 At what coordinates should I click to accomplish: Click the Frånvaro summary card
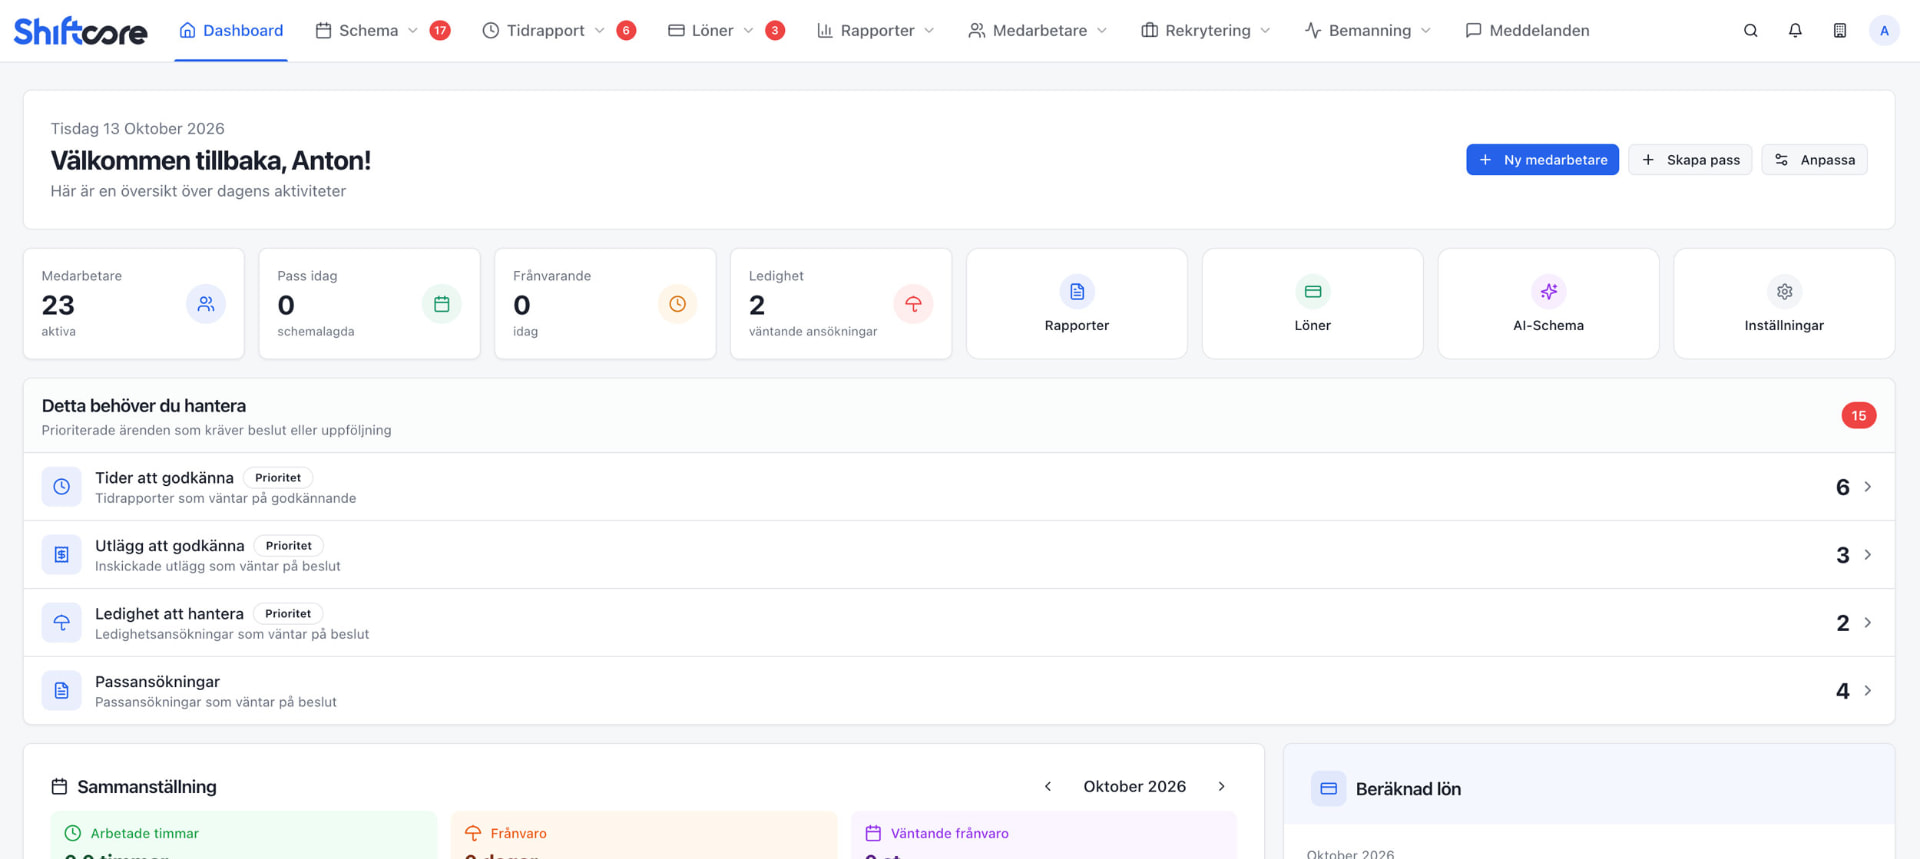point(644,836)
